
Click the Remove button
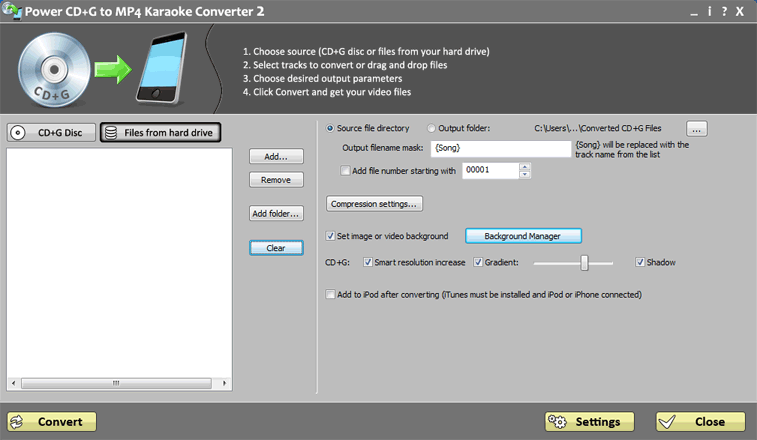[276, 180]
